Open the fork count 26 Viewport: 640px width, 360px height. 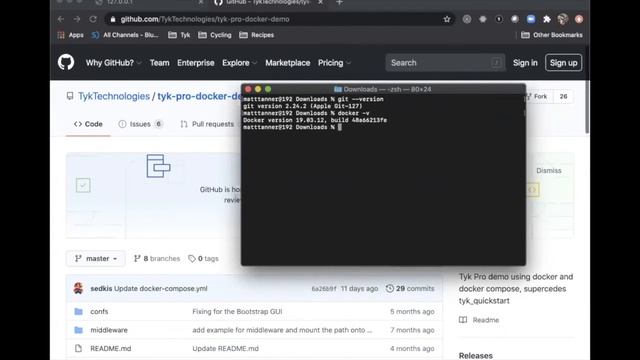point(563,96)
